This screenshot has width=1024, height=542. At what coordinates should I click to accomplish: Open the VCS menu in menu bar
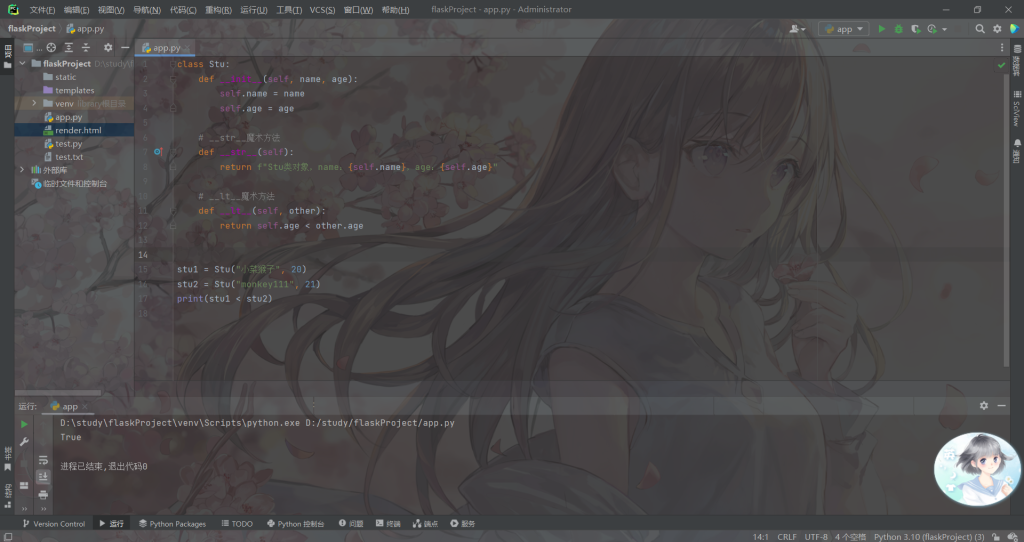point(322,9)
